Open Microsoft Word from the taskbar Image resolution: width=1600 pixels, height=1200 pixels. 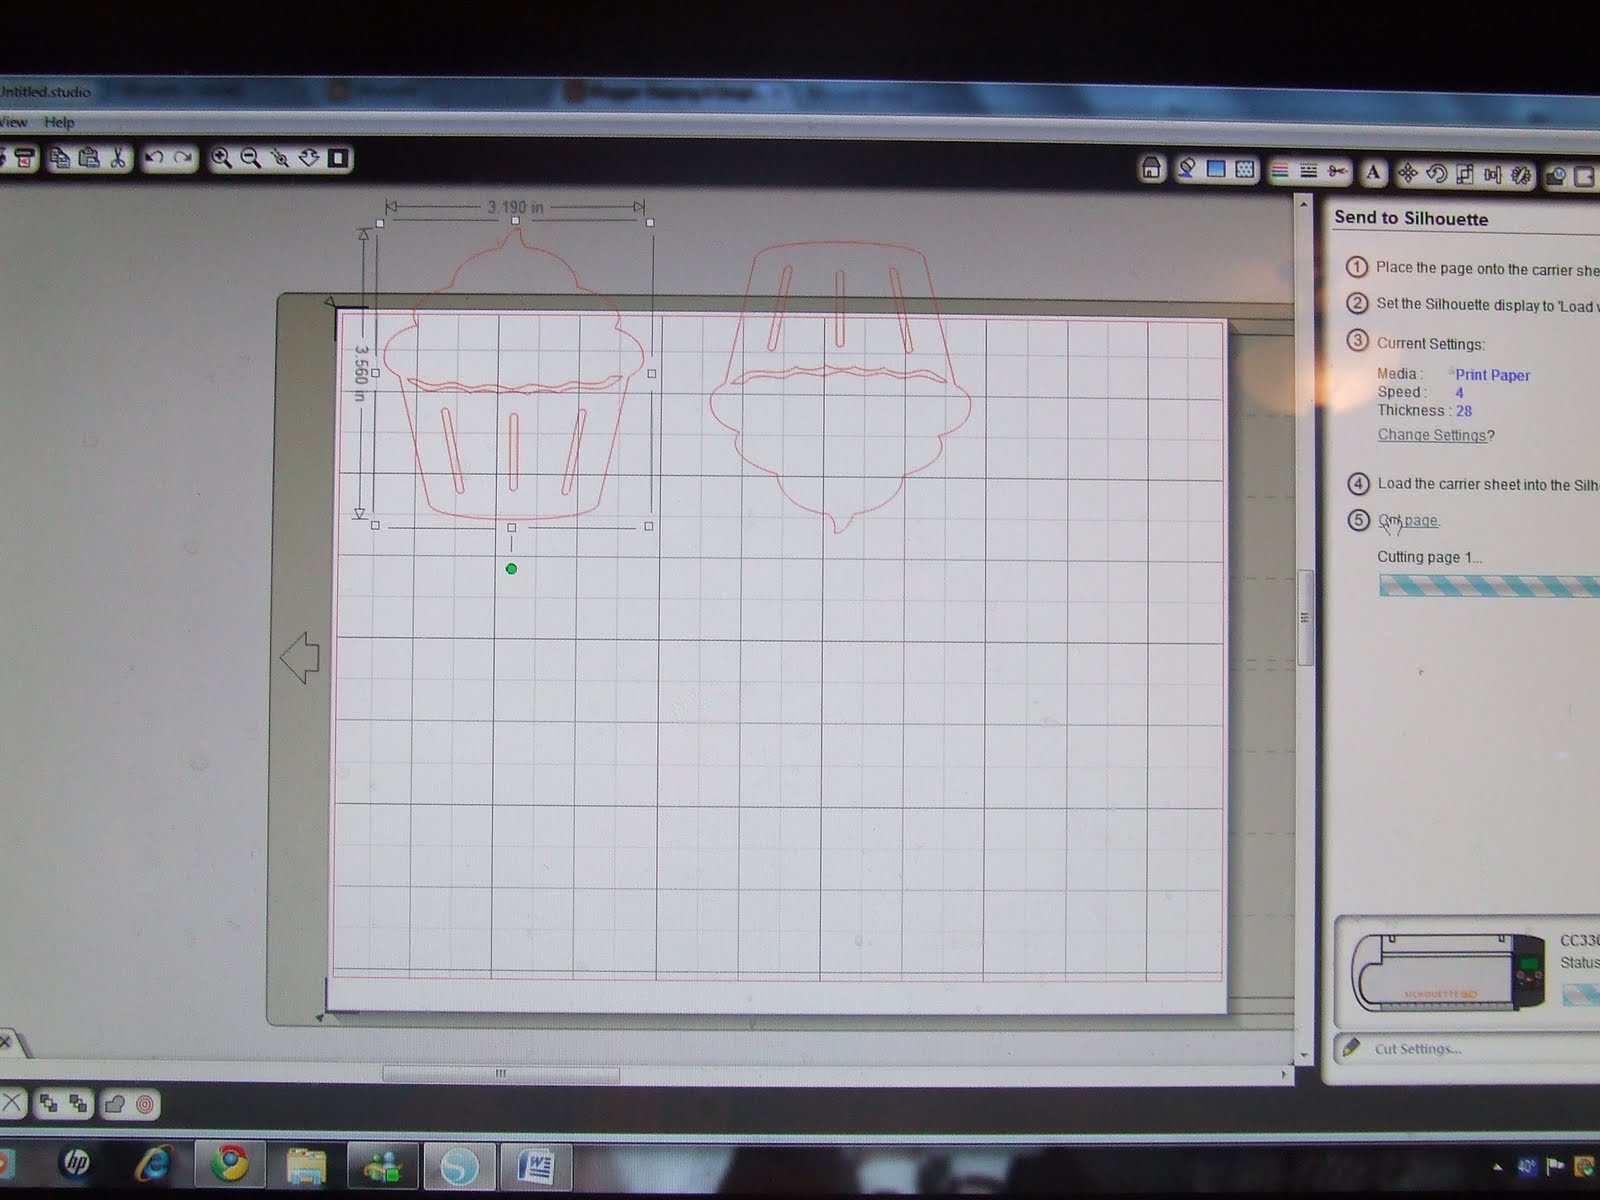click(536, 1166)
